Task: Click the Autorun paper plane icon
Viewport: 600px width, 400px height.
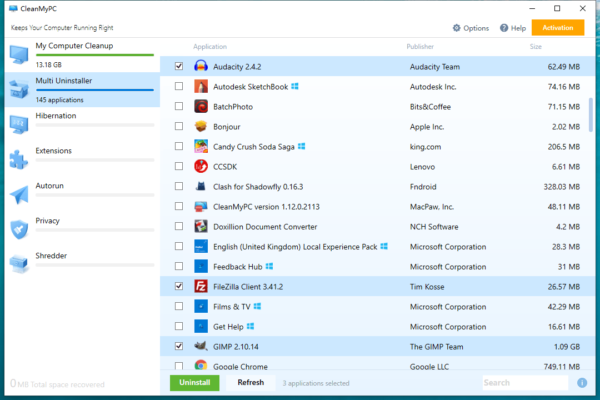Action: pyautogui.click(x=19, y=194)
